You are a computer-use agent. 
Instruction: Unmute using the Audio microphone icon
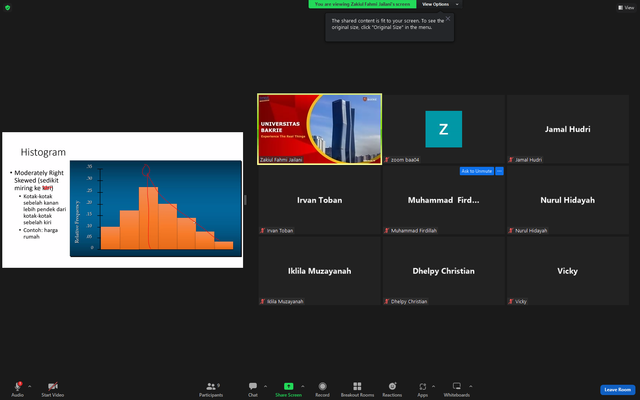coord(18,386)
